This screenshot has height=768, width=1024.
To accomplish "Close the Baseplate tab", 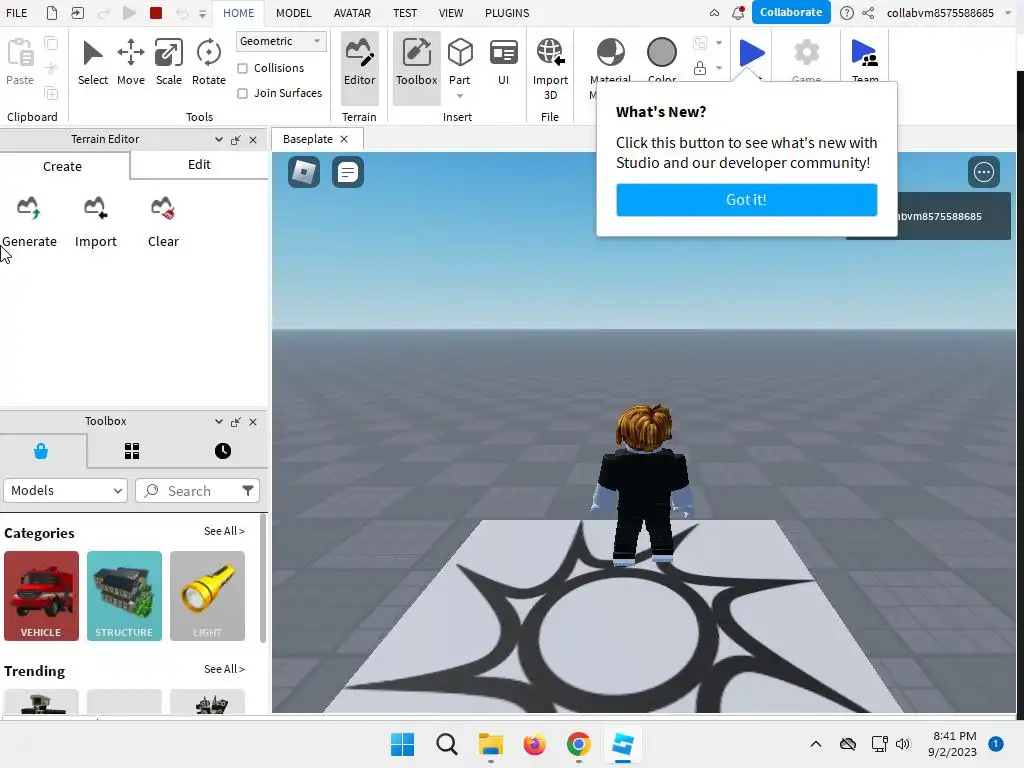I will click(344, 139).
